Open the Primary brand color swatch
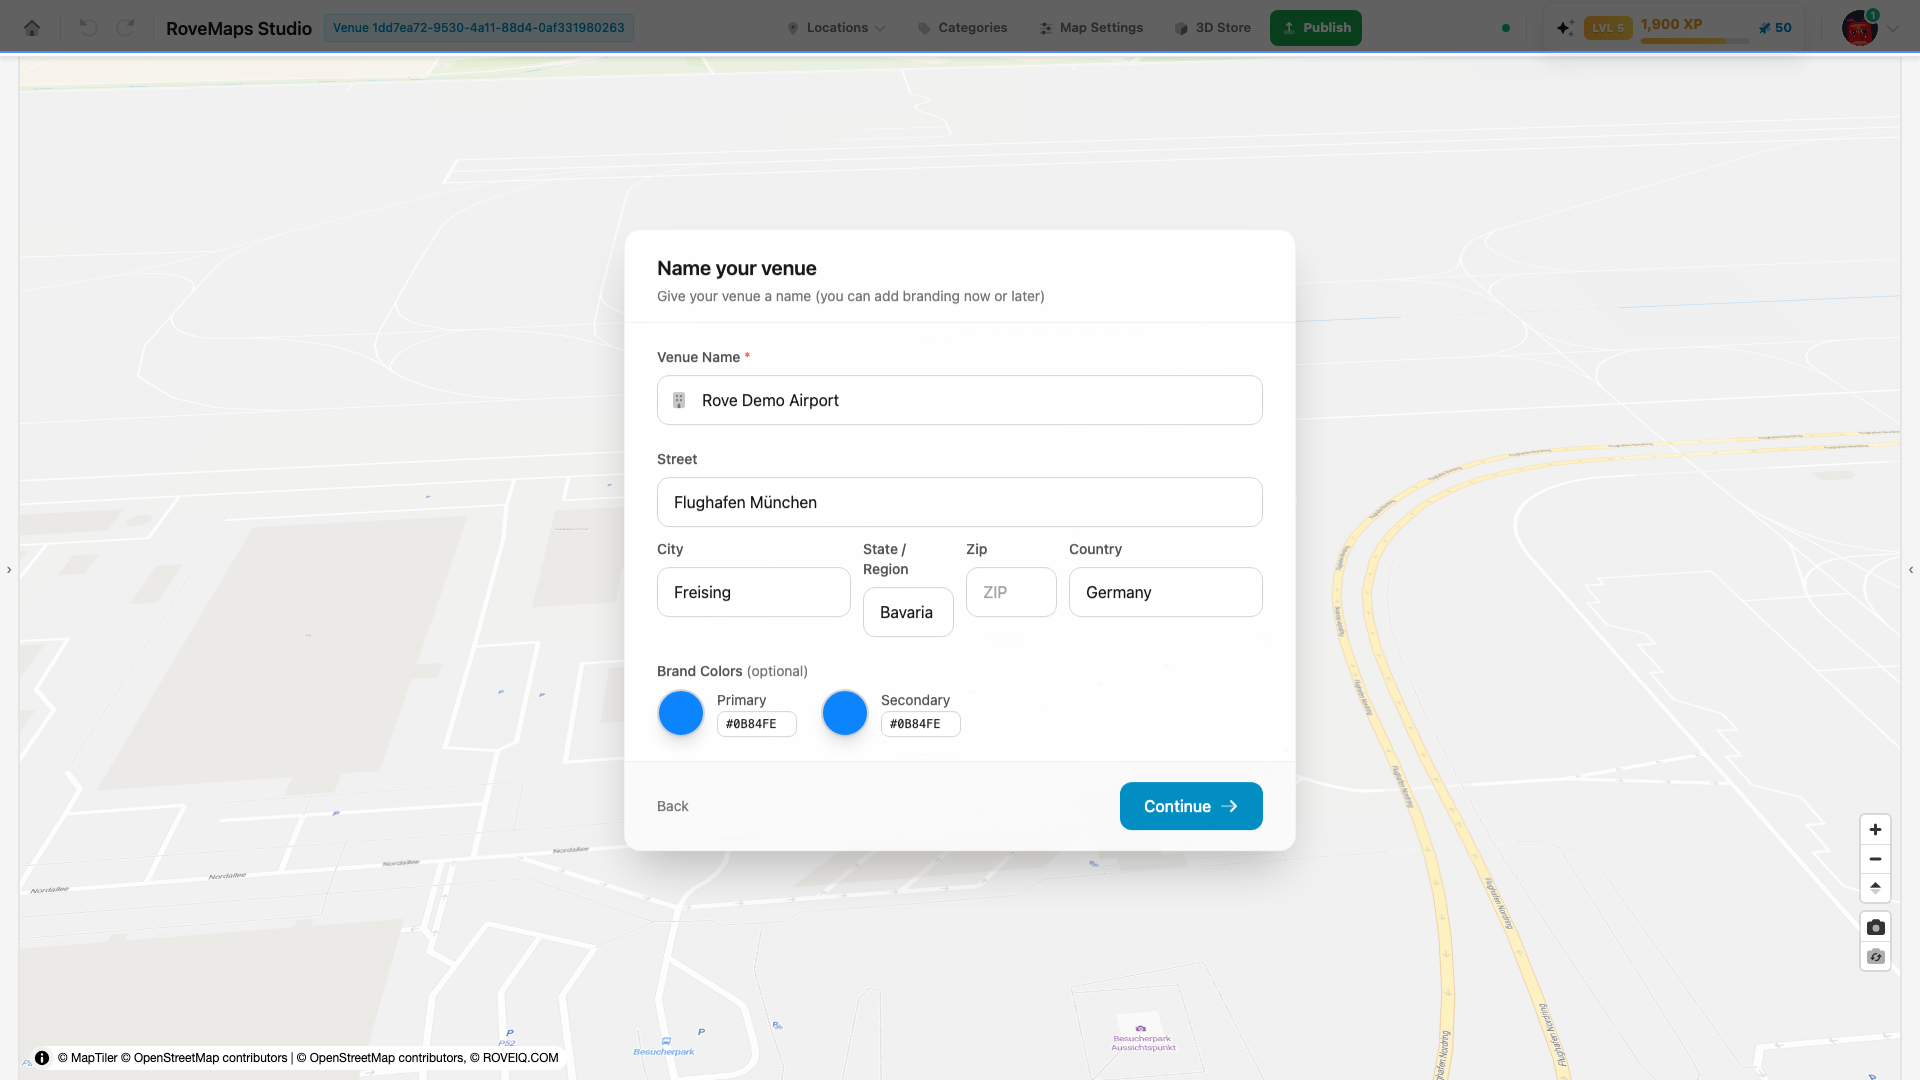Screen dimensions: 1920x1080 [x=681, y=713]
